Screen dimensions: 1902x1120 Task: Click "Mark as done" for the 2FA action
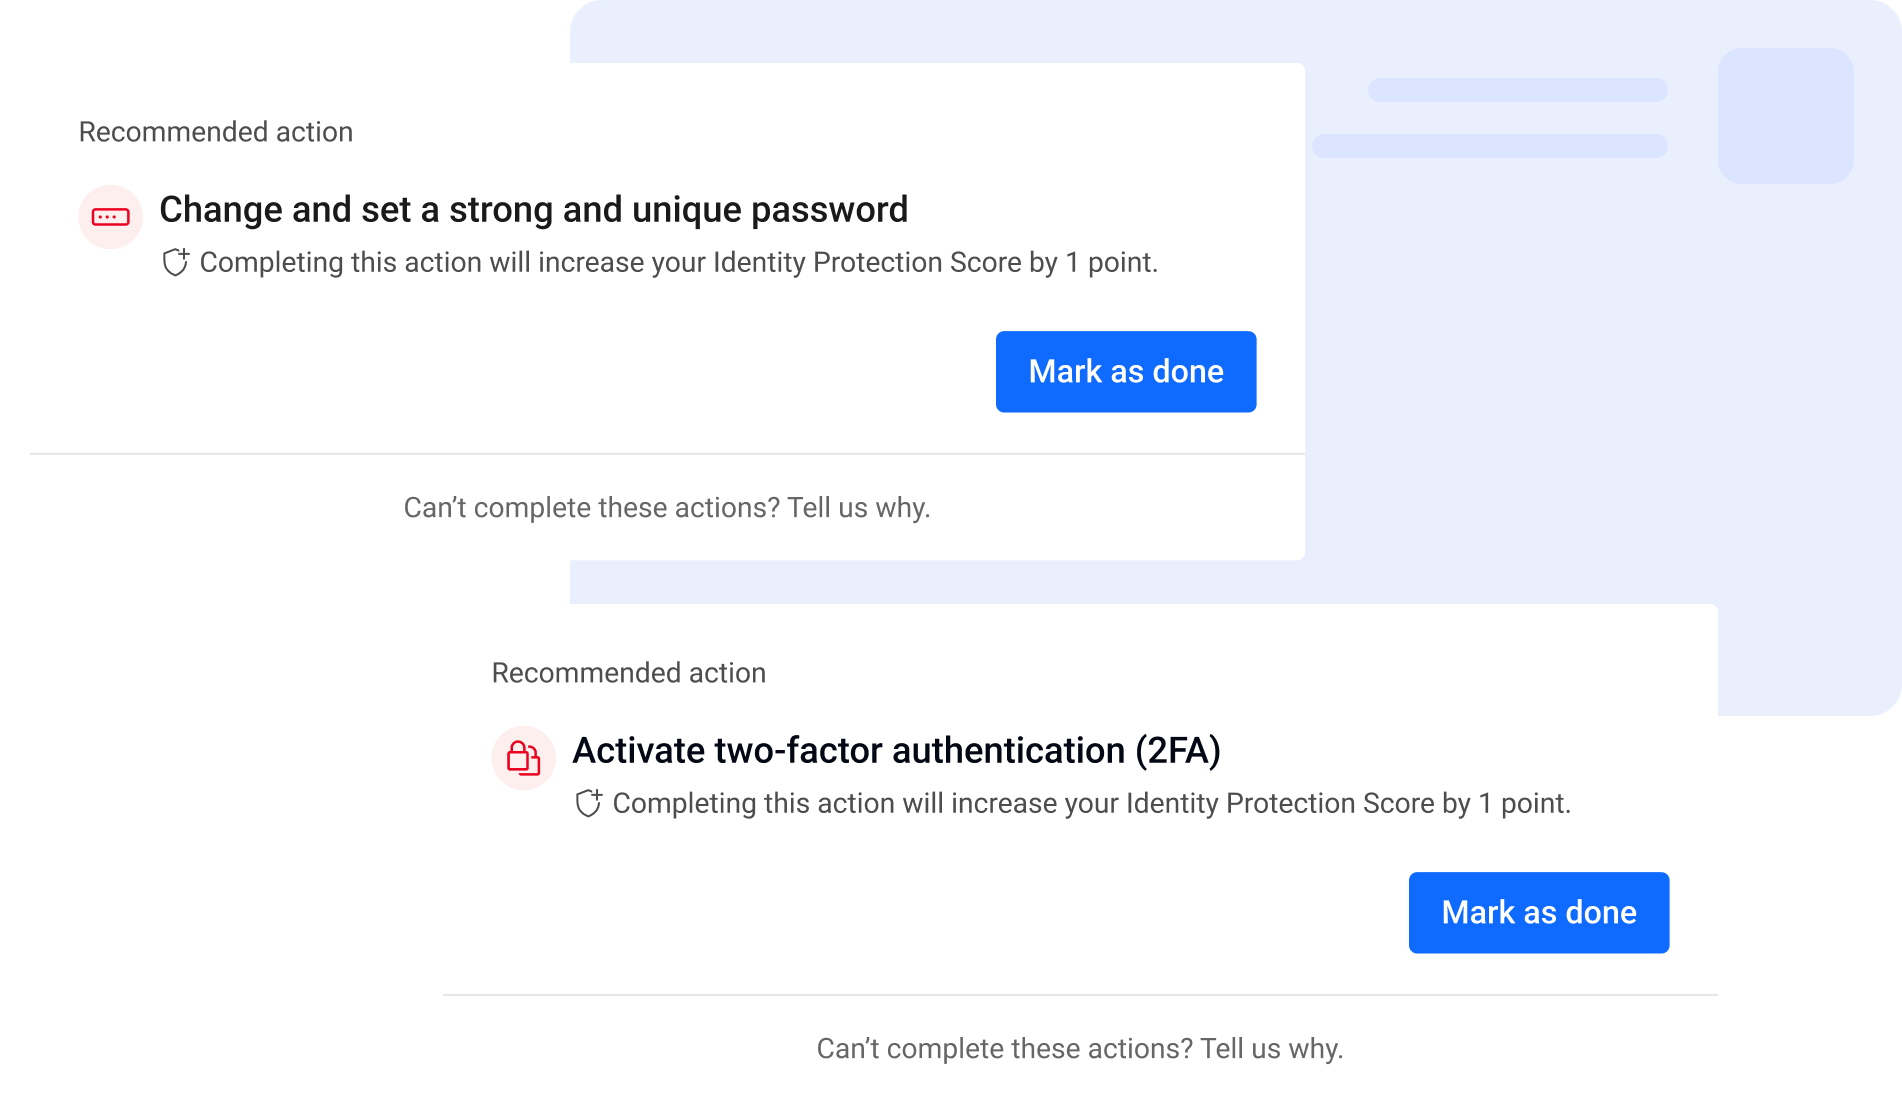tap(1538, 912)
